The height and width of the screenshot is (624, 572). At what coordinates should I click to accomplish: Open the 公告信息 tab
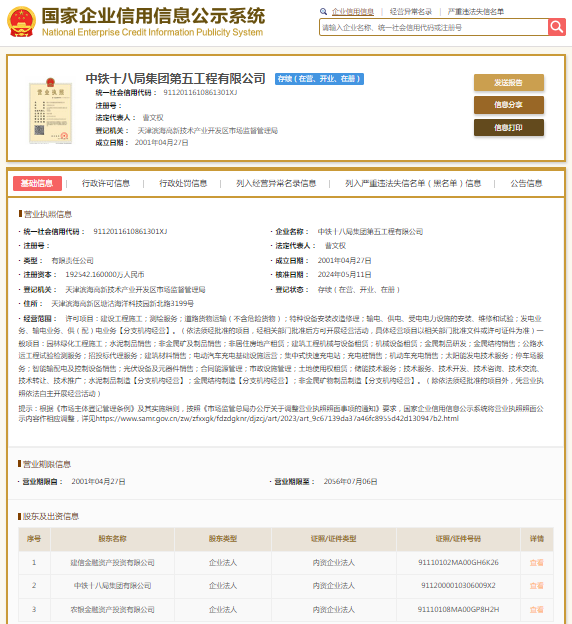click(526, 183)
